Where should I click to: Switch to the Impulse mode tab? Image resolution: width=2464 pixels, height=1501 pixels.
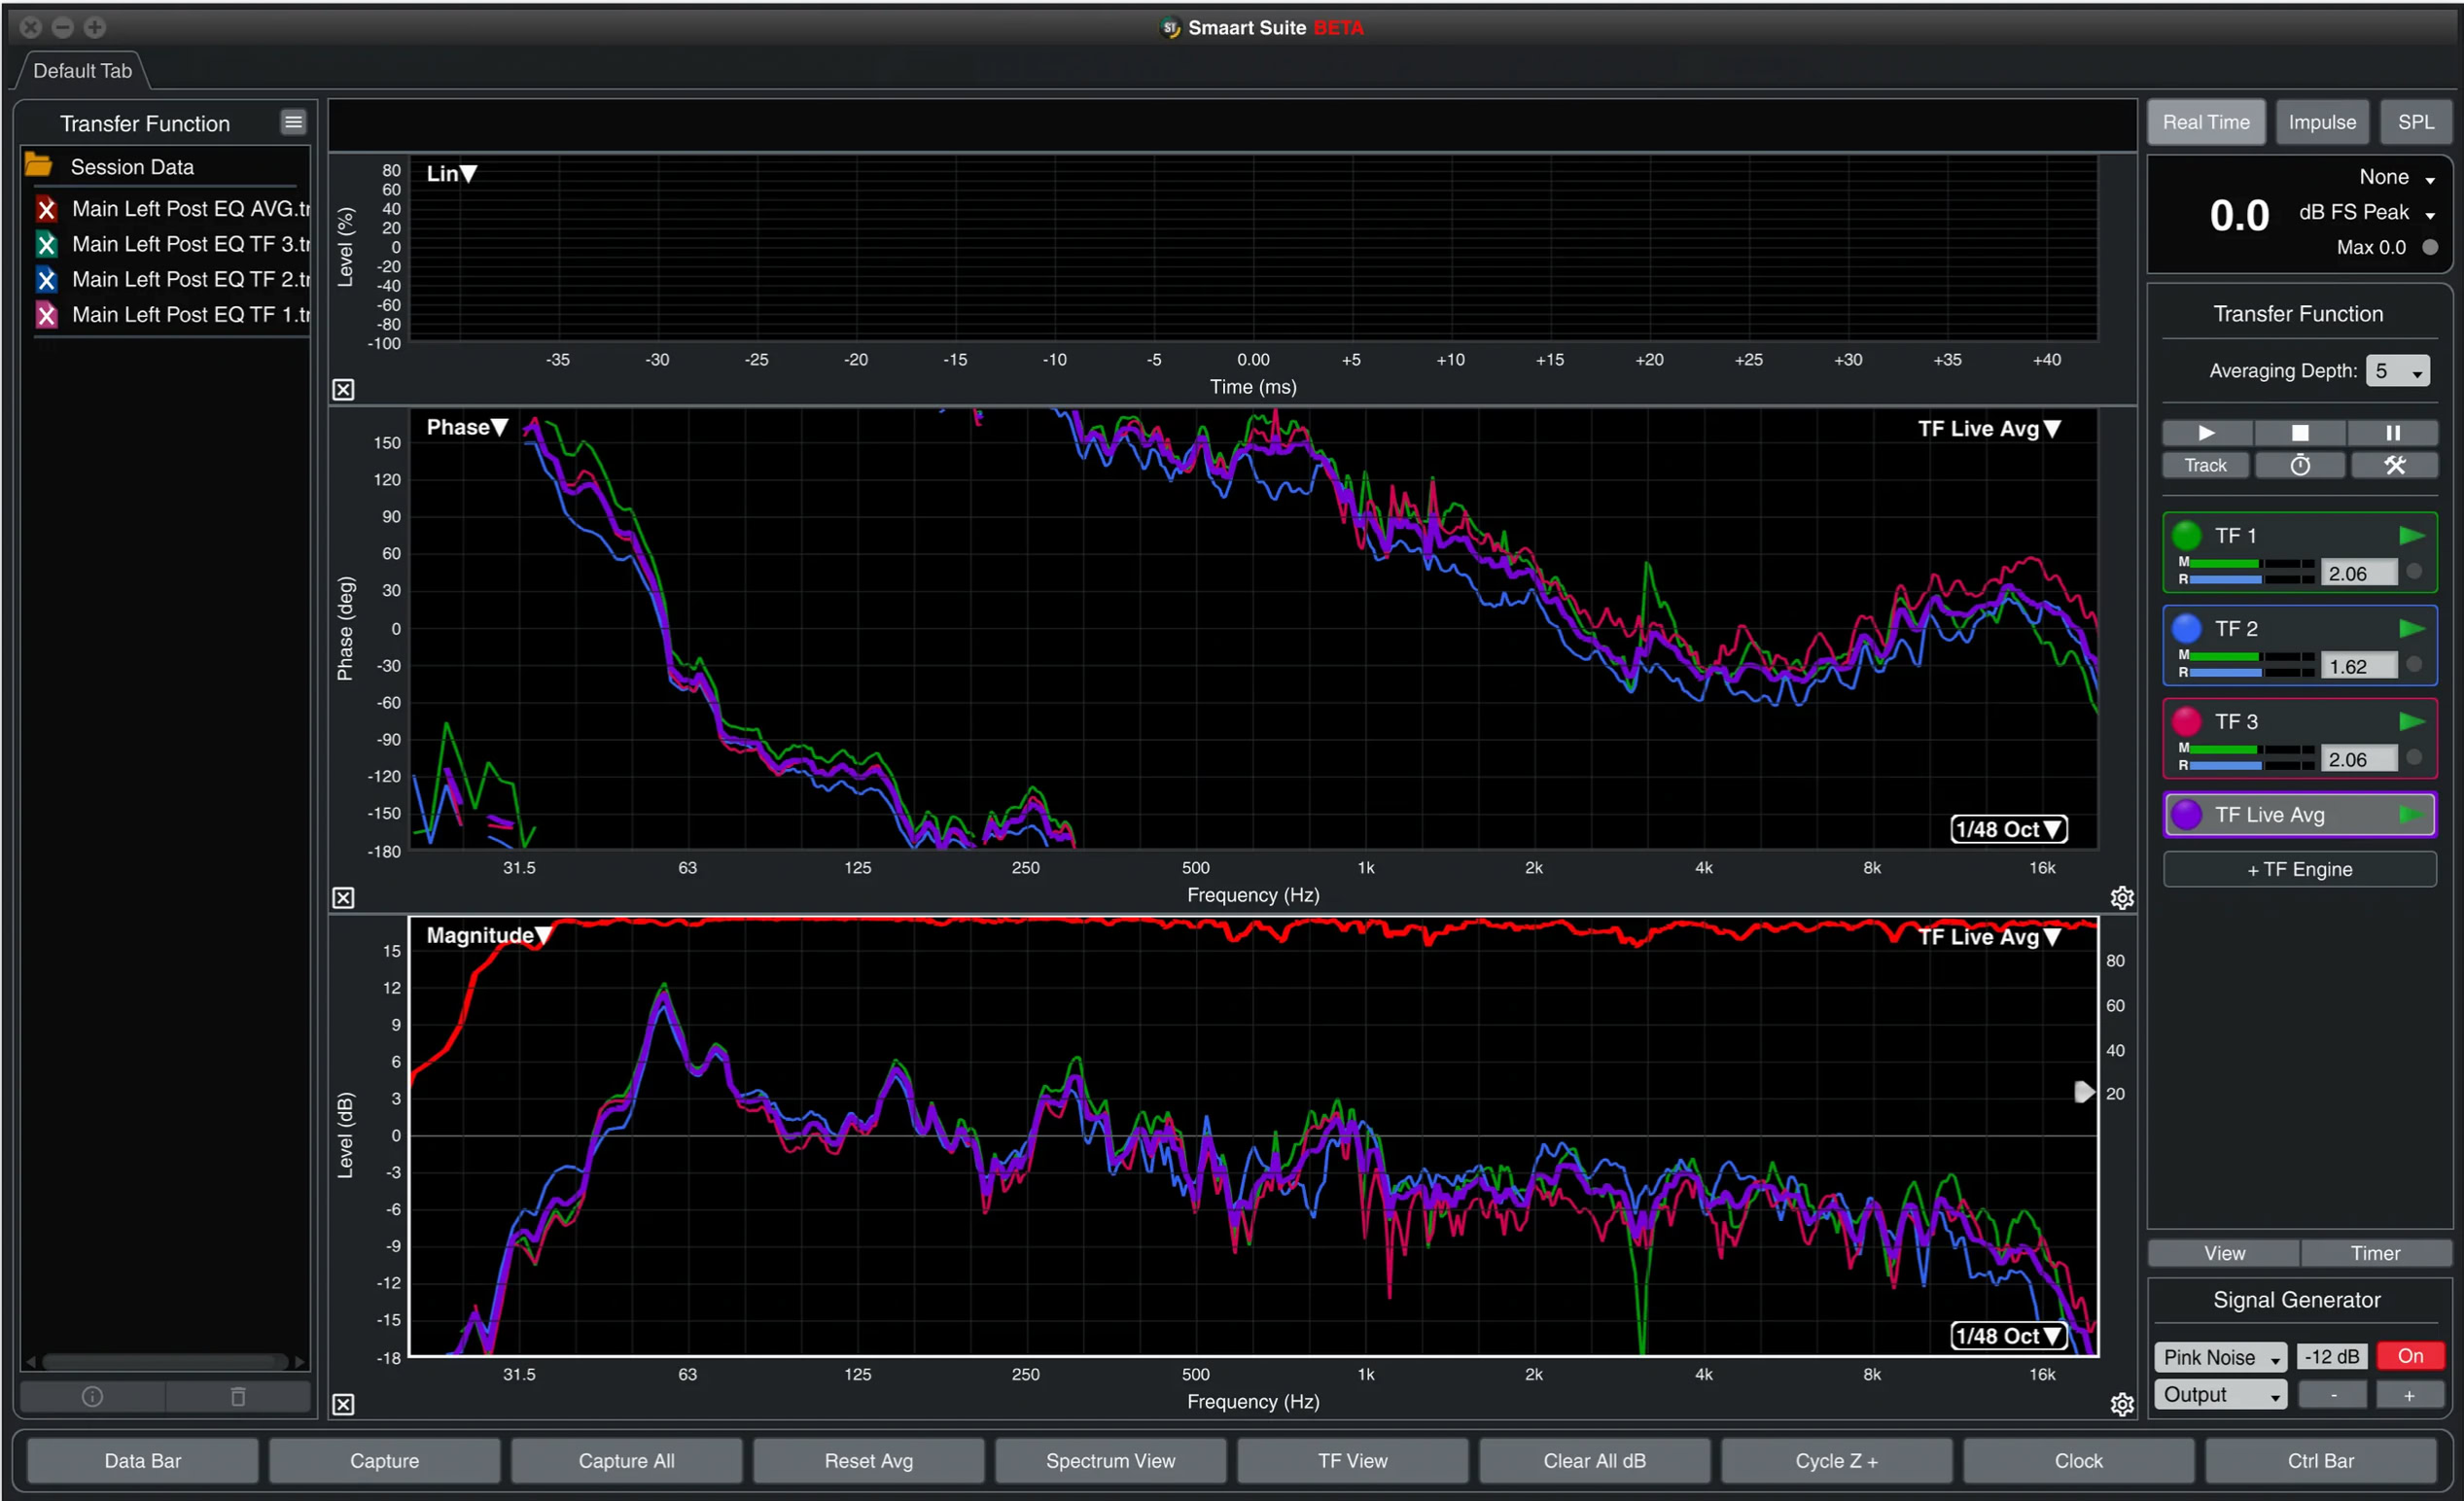pos(2321,122)
